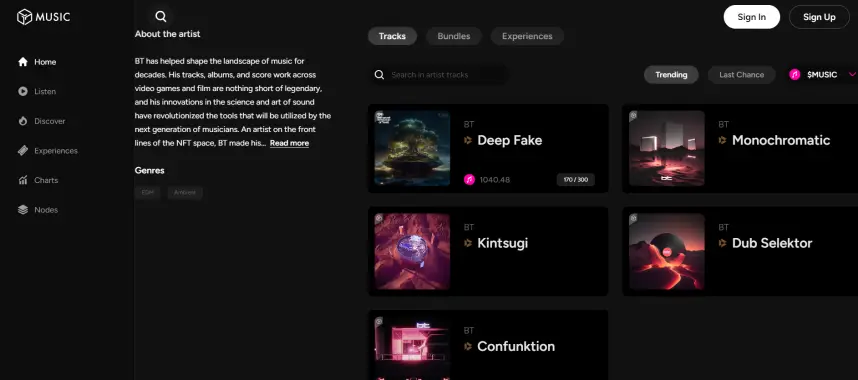
Task: Open the Deep Fake track title
Action: tap(509, 140)
